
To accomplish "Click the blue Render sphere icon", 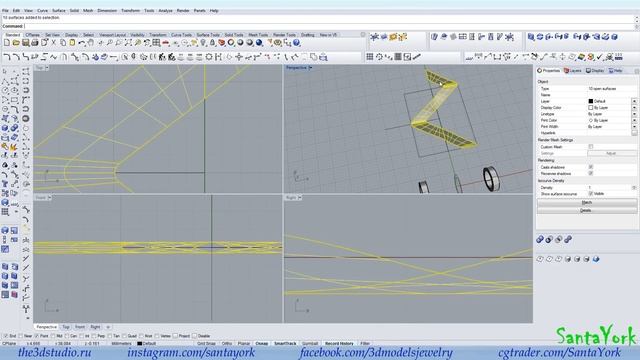I will click(x=259, y=43).
